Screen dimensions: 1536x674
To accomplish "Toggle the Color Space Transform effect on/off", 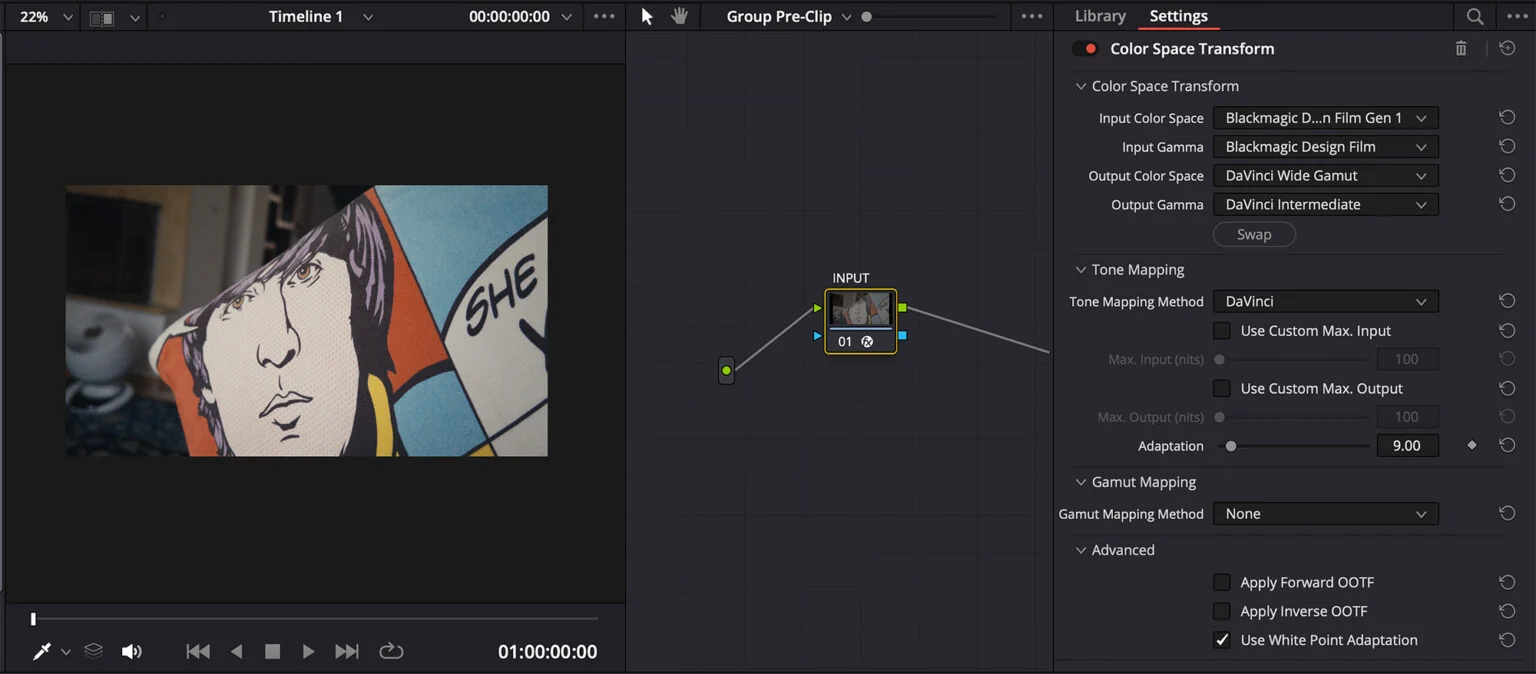I will [1085, 49].
